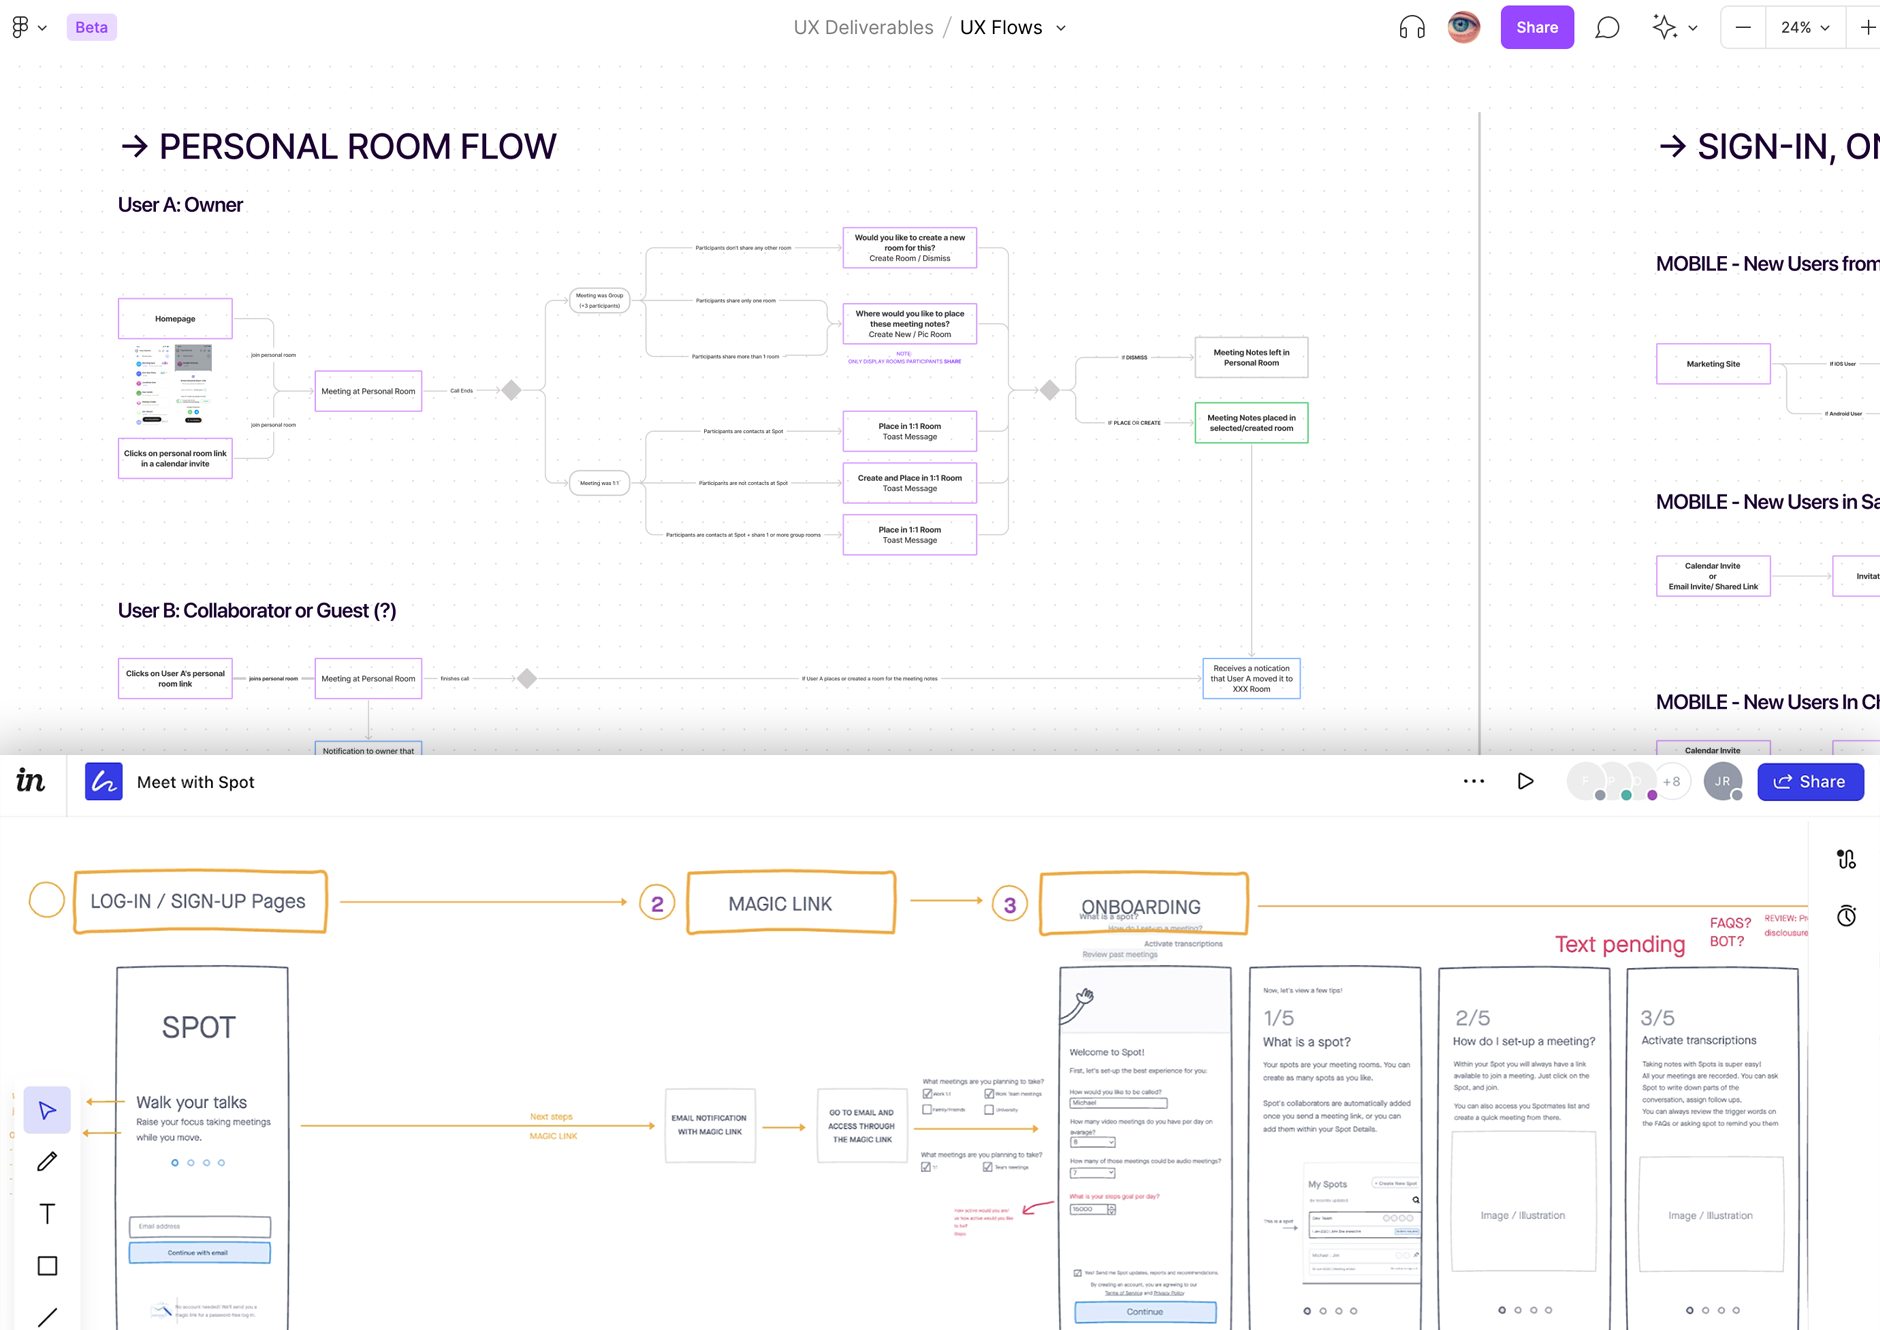Screen dimensions: 1880x1330
Task: Select the LOG-IN / SIGN-UP Pages box
Action: (200, 901)
